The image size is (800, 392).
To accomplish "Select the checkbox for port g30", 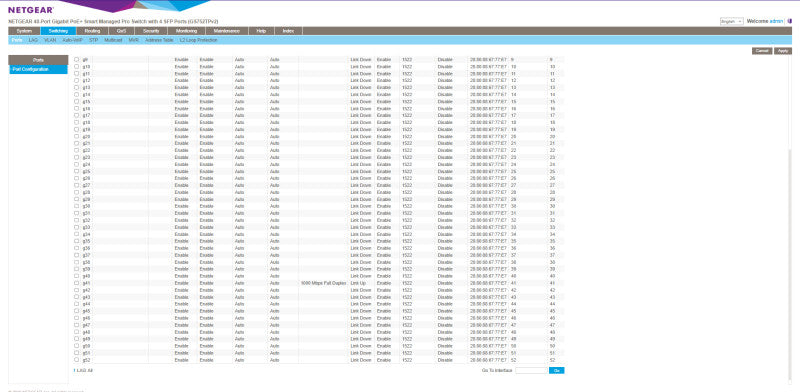I will pyautogui.click(x=77, y=206).
